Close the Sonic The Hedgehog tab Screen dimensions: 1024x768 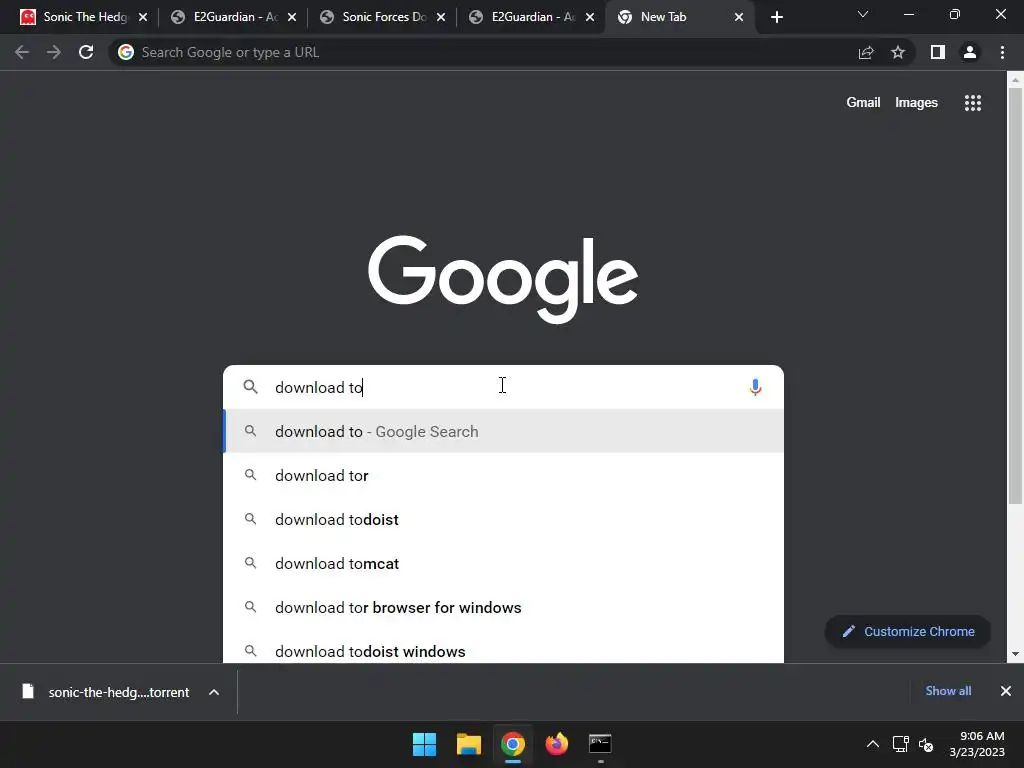tap(143, 17)
